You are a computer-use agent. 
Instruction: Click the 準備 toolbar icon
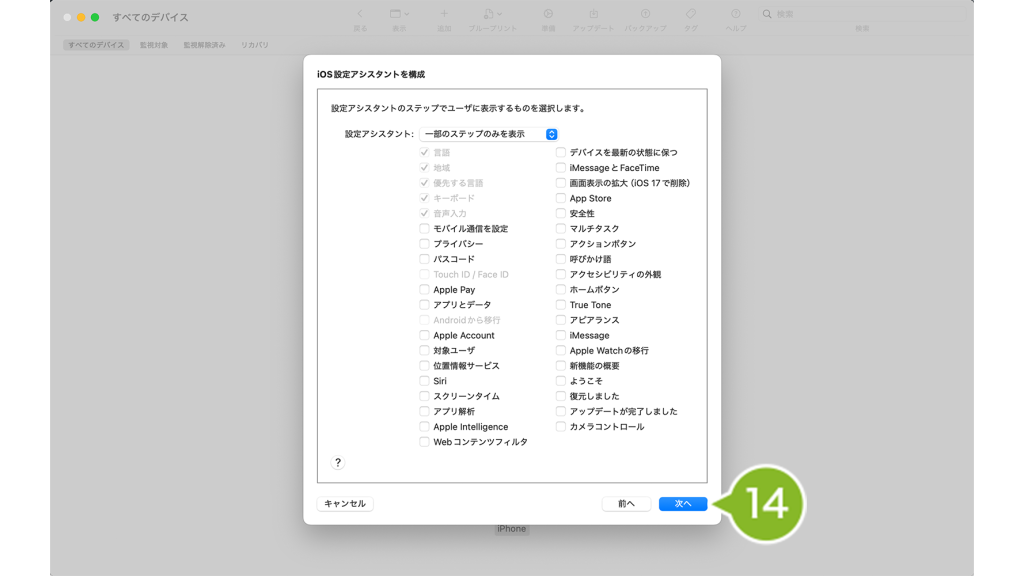tap(548, 14)
